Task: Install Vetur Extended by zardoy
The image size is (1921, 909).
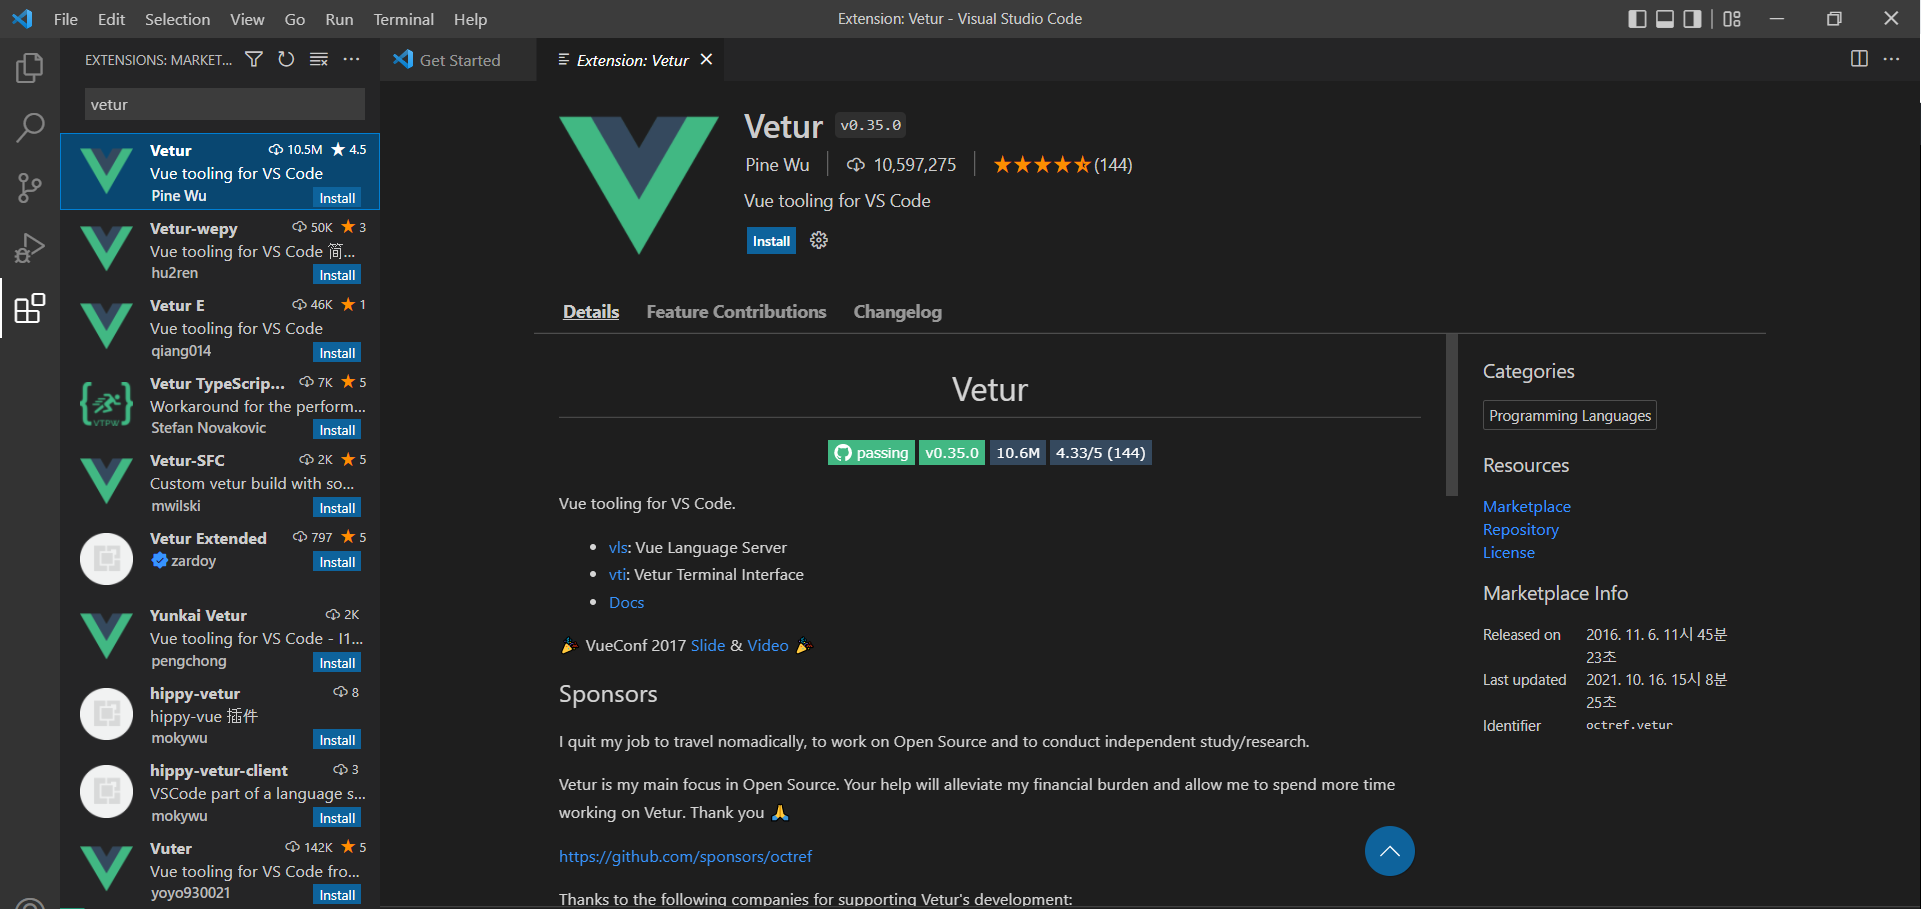Action: pyautogui.click(x=337, y=562)
